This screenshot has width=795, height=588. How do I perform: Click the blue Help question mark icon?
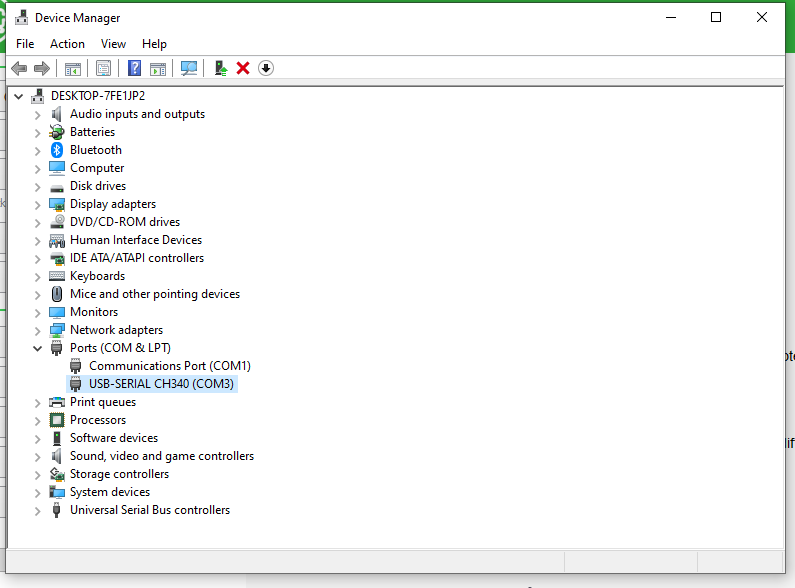click(134, 68)
